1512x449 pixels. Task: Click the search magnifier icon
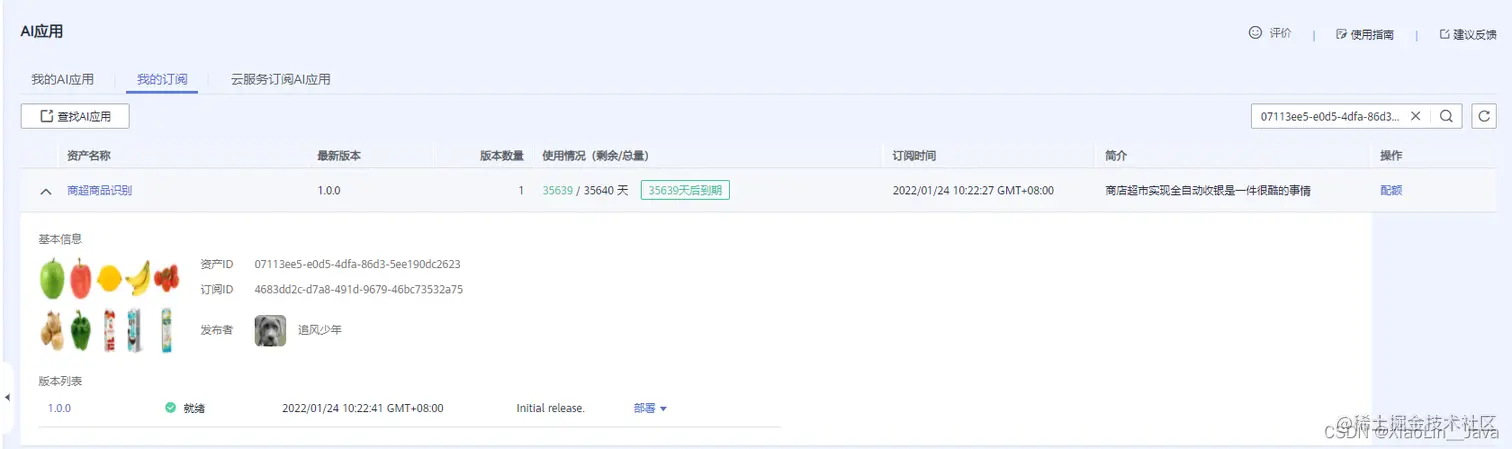[1446, 116]
